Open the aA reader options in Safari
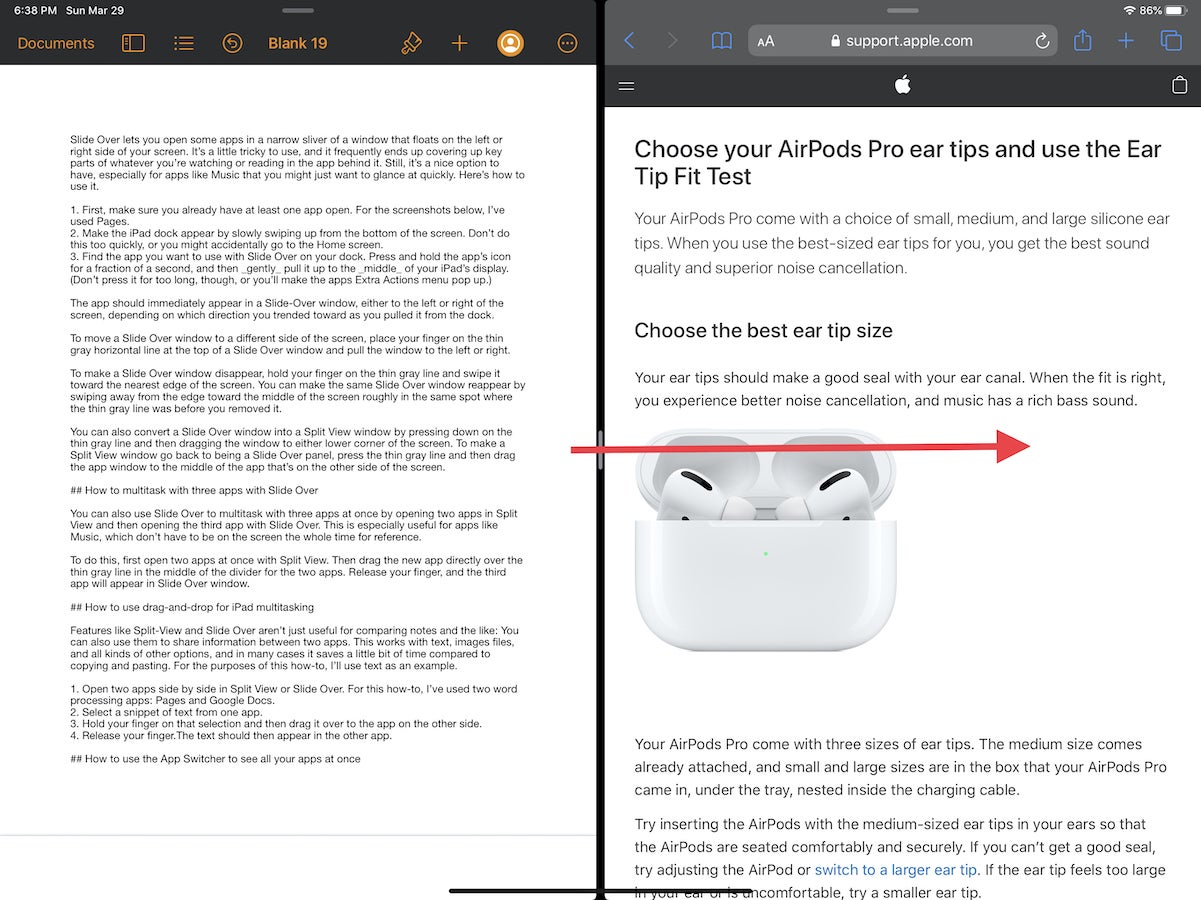Image resolution: width=1201 pixels, height=900 pixels. (x=766, y=42)
